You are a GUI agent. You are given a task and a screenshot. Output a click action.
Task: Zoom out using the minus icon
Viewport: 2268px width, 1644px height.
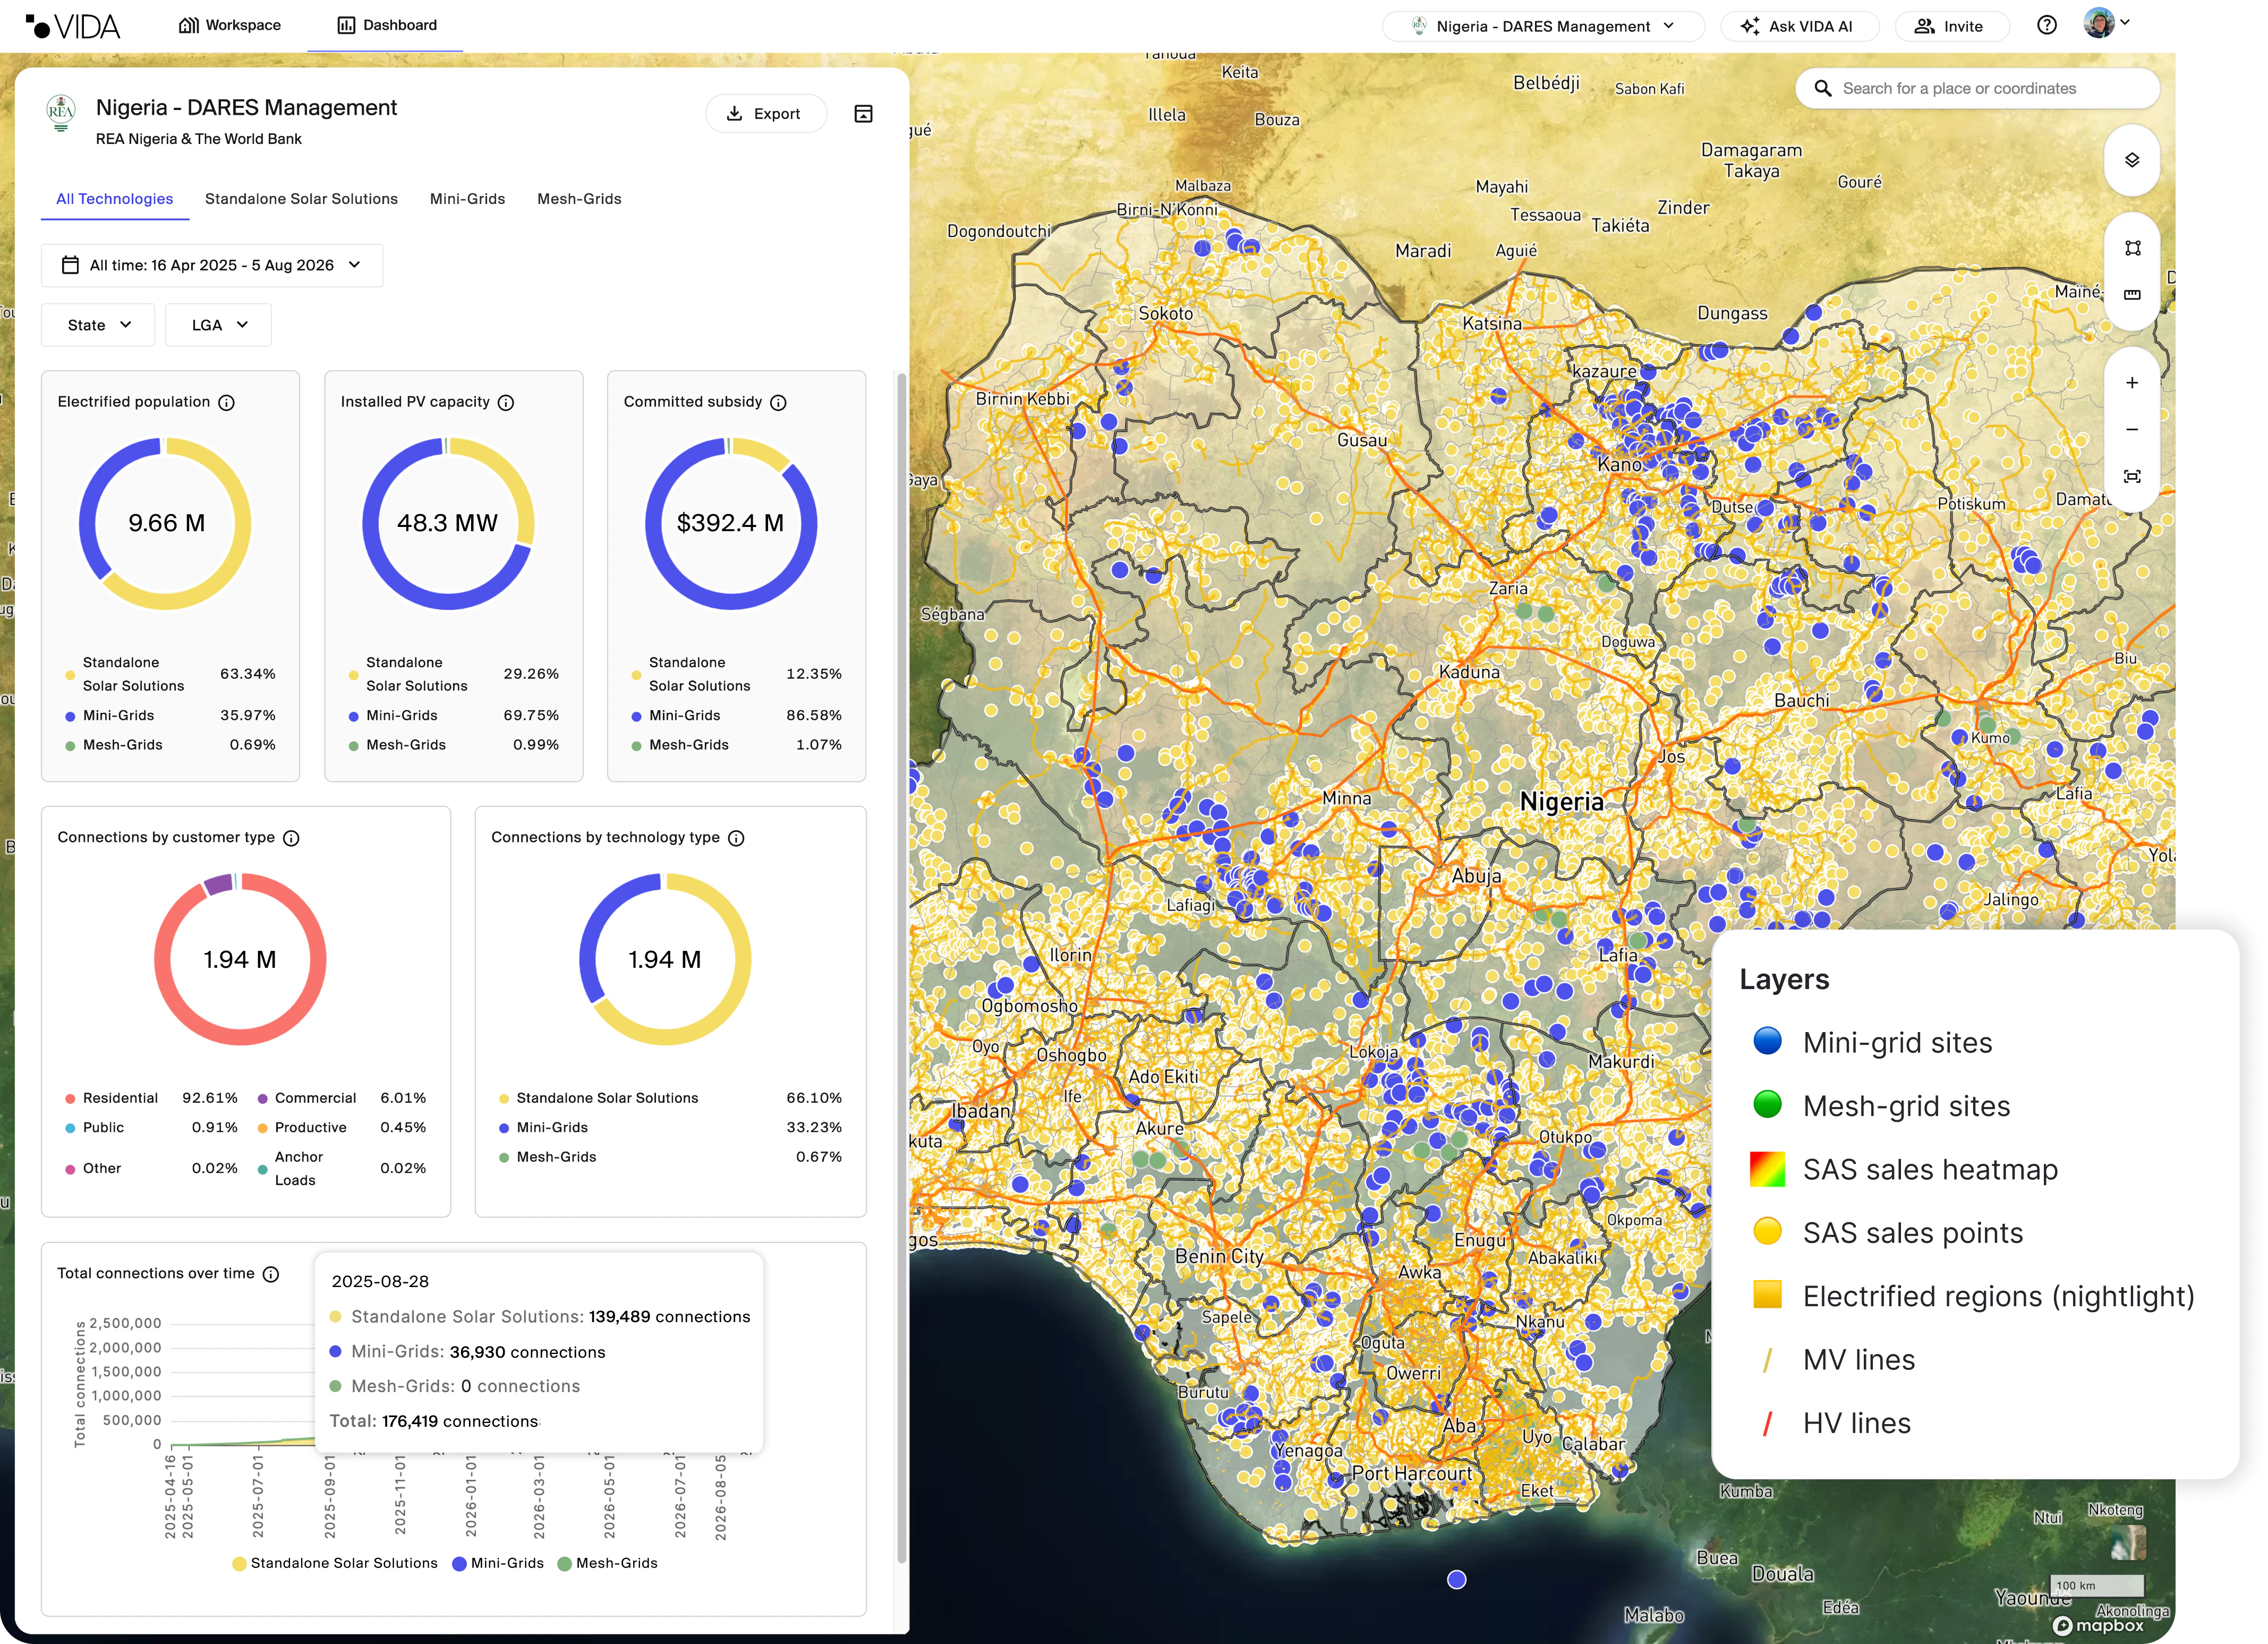pyautogui.click(x=2131, y=430)
